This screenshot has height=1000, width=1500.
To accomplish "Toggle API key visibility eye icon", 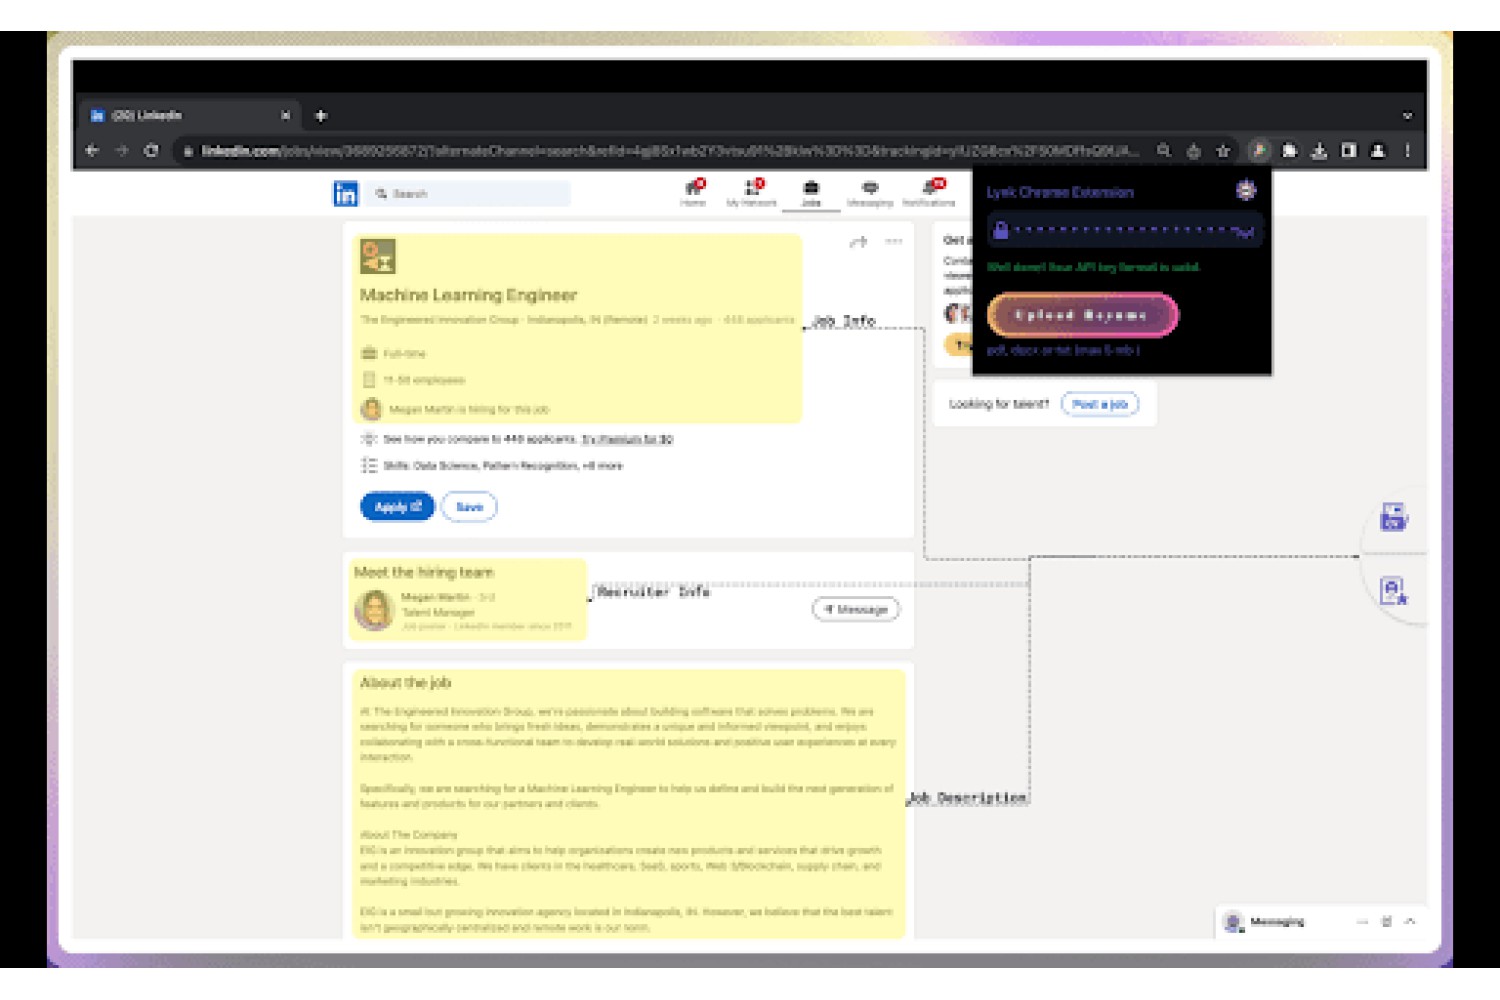I will (1245, 232).
